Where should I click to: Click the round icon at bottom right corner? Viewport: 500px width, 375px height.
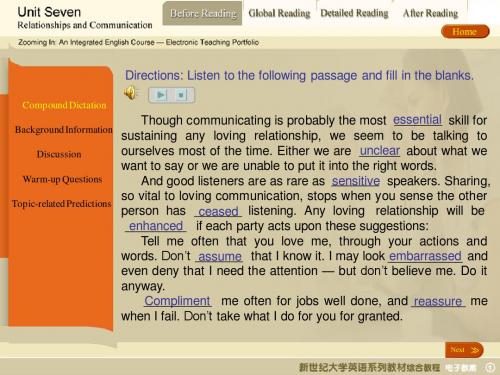point(491,367)
